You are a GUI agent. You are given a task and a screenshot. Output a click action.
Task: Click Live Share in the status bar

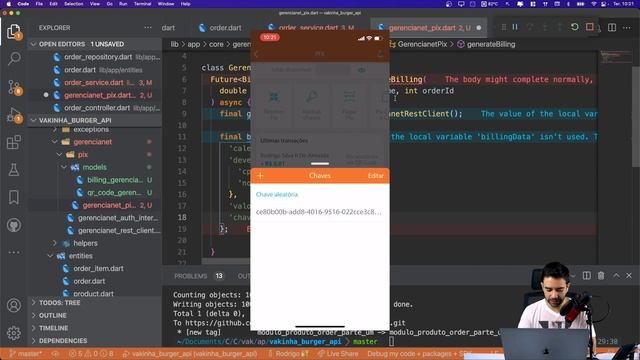tap(338, 353)
